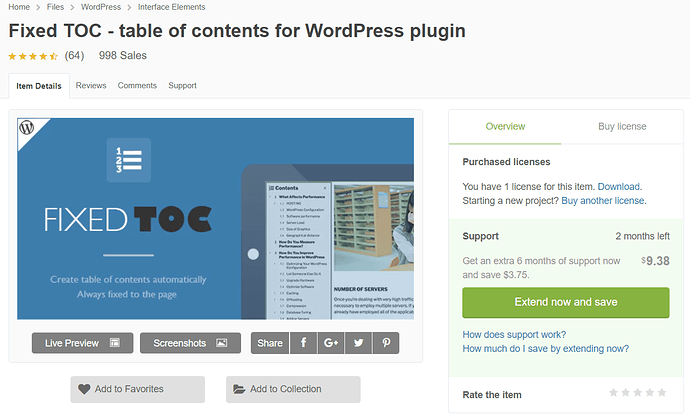The width and height of the screenshot is (690, 417).
Task: View the Screenshots gallery
Action: click(190, 343)
